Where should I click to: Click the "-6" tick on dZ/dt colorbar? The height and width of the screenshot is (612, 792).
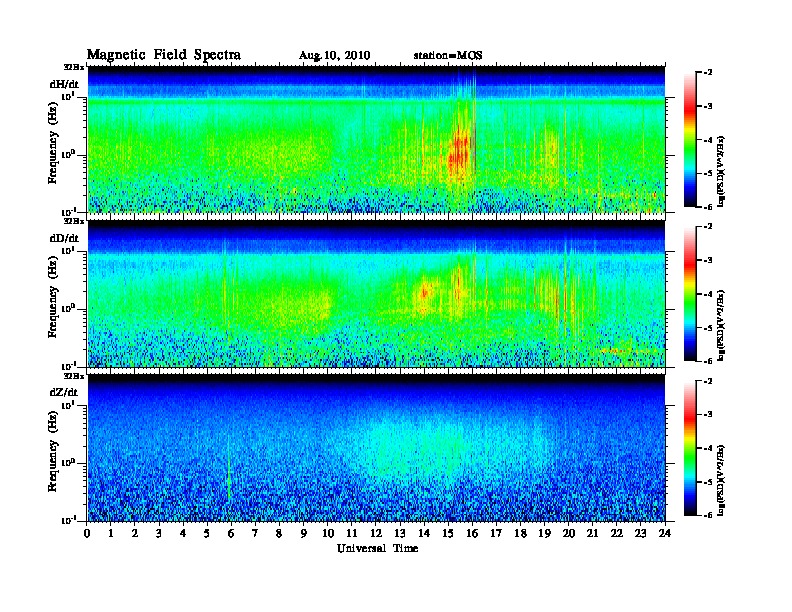click(708, 515)
